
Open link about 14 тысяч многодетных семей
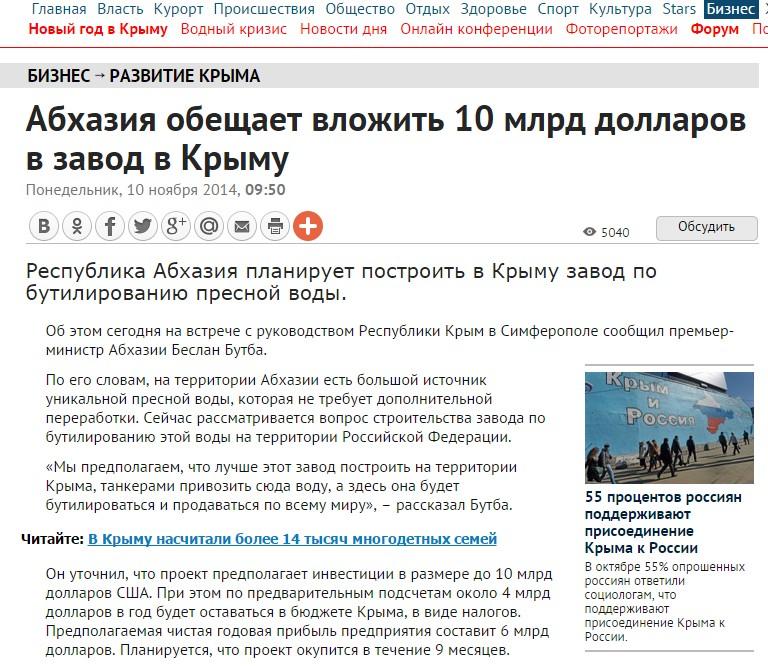[x=292, y=539]
